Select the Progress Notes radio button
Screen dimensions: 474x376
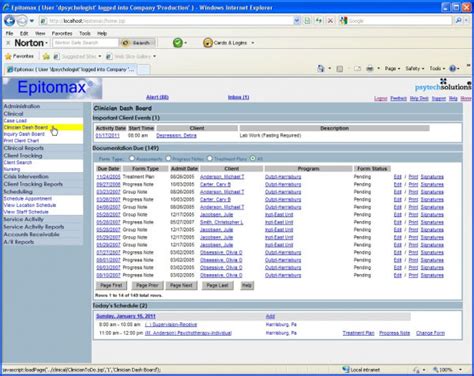point(168,158)
